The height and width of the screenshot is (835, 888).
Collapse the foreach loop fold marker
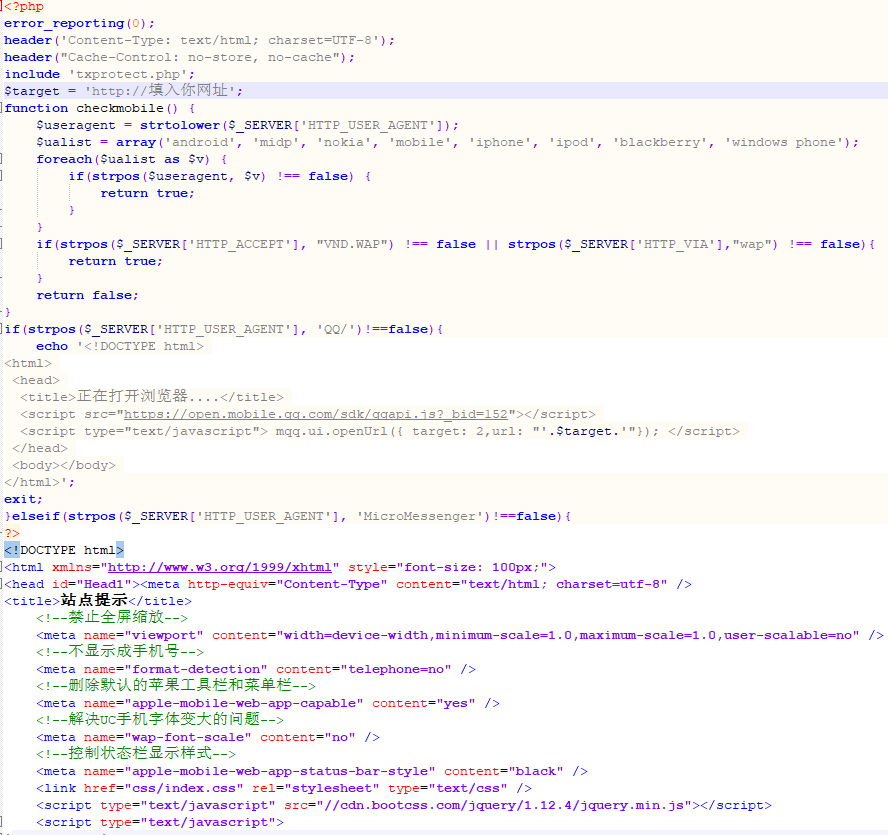2,159
